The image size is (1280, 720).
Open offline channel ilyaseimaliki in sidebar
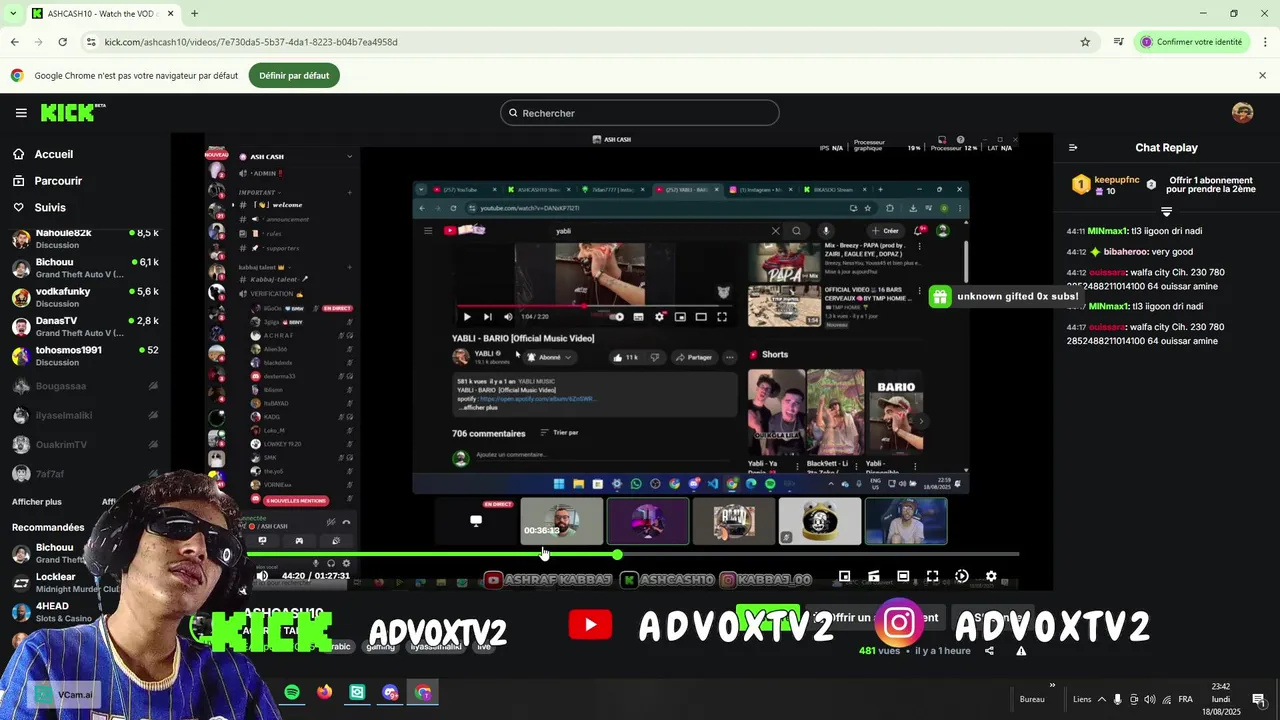coord(85,415)
